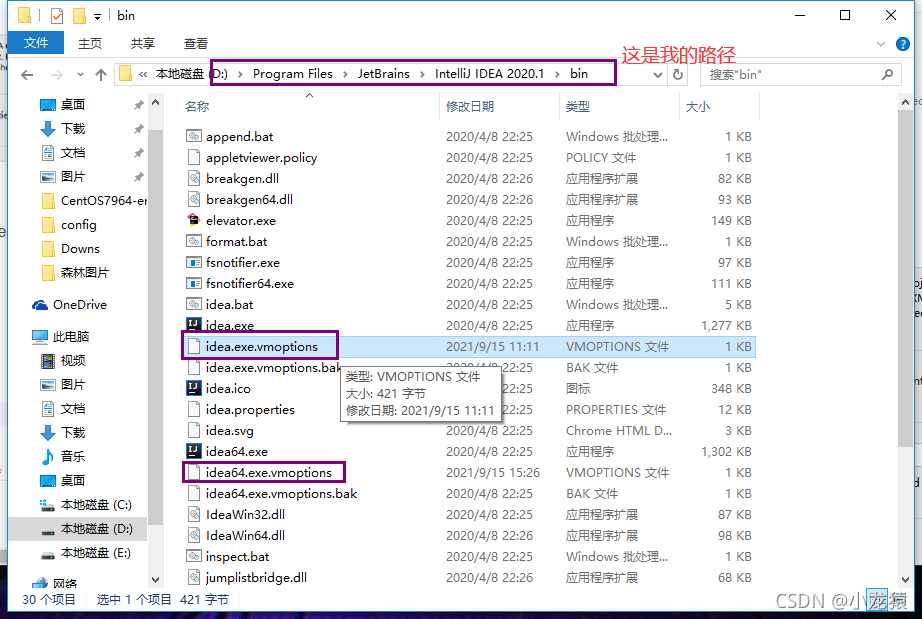
Task: Open the 主页 ribbon tab
Action: tap(90, 44)
